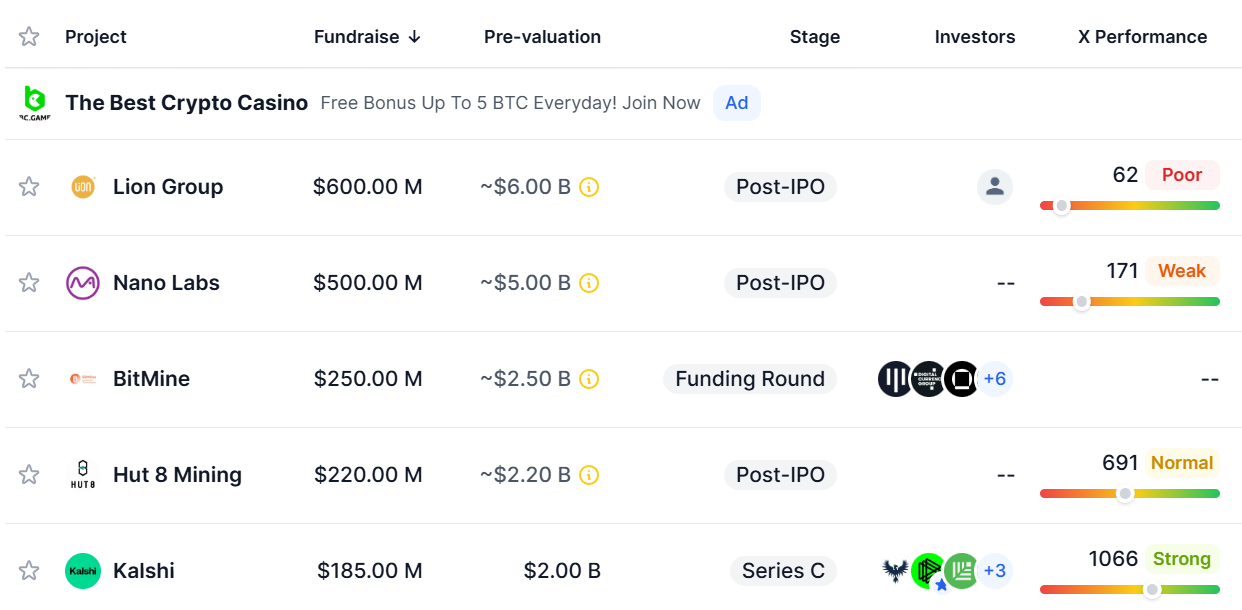This screenshot has width=1242, height=610.
Task: Click info icon beside Lion Group pre-valuation
Action: click(589, 187)
